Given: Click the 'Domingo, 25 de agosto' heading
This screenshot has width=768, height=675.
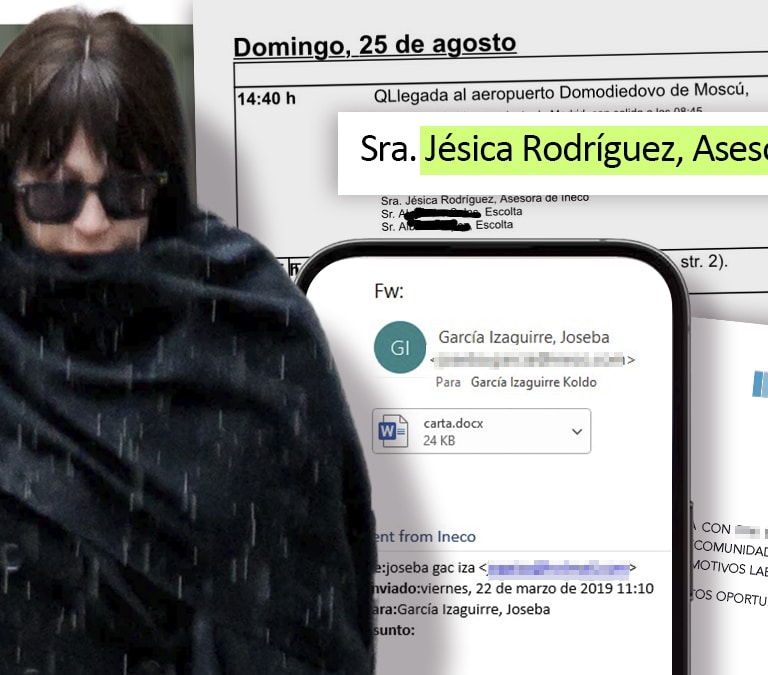Looking at the screenshot, I should tap(374, 45).
